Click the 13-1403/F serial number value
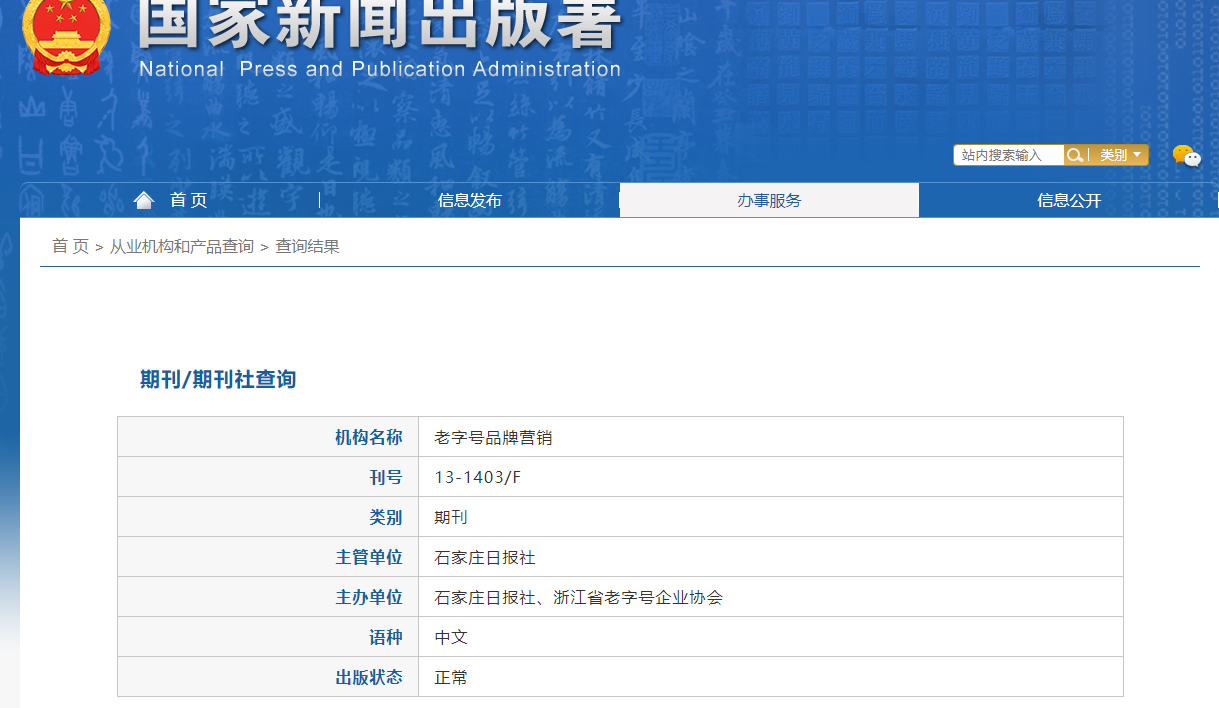 (478, 477)
